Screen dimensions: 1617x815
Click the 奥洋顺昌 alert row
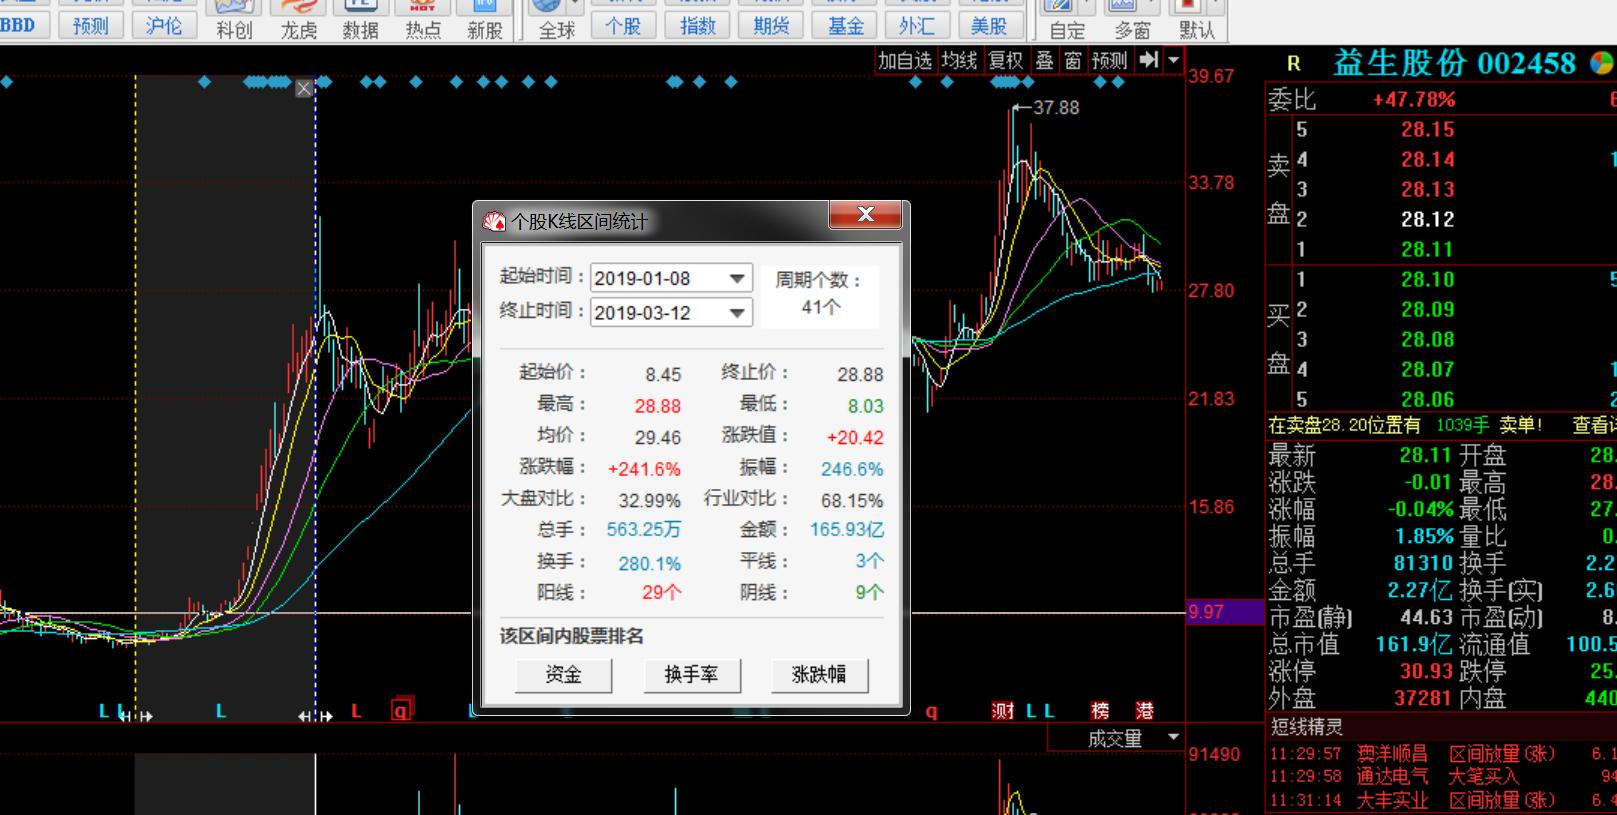pyautogui.click(x=1442, y=753)
